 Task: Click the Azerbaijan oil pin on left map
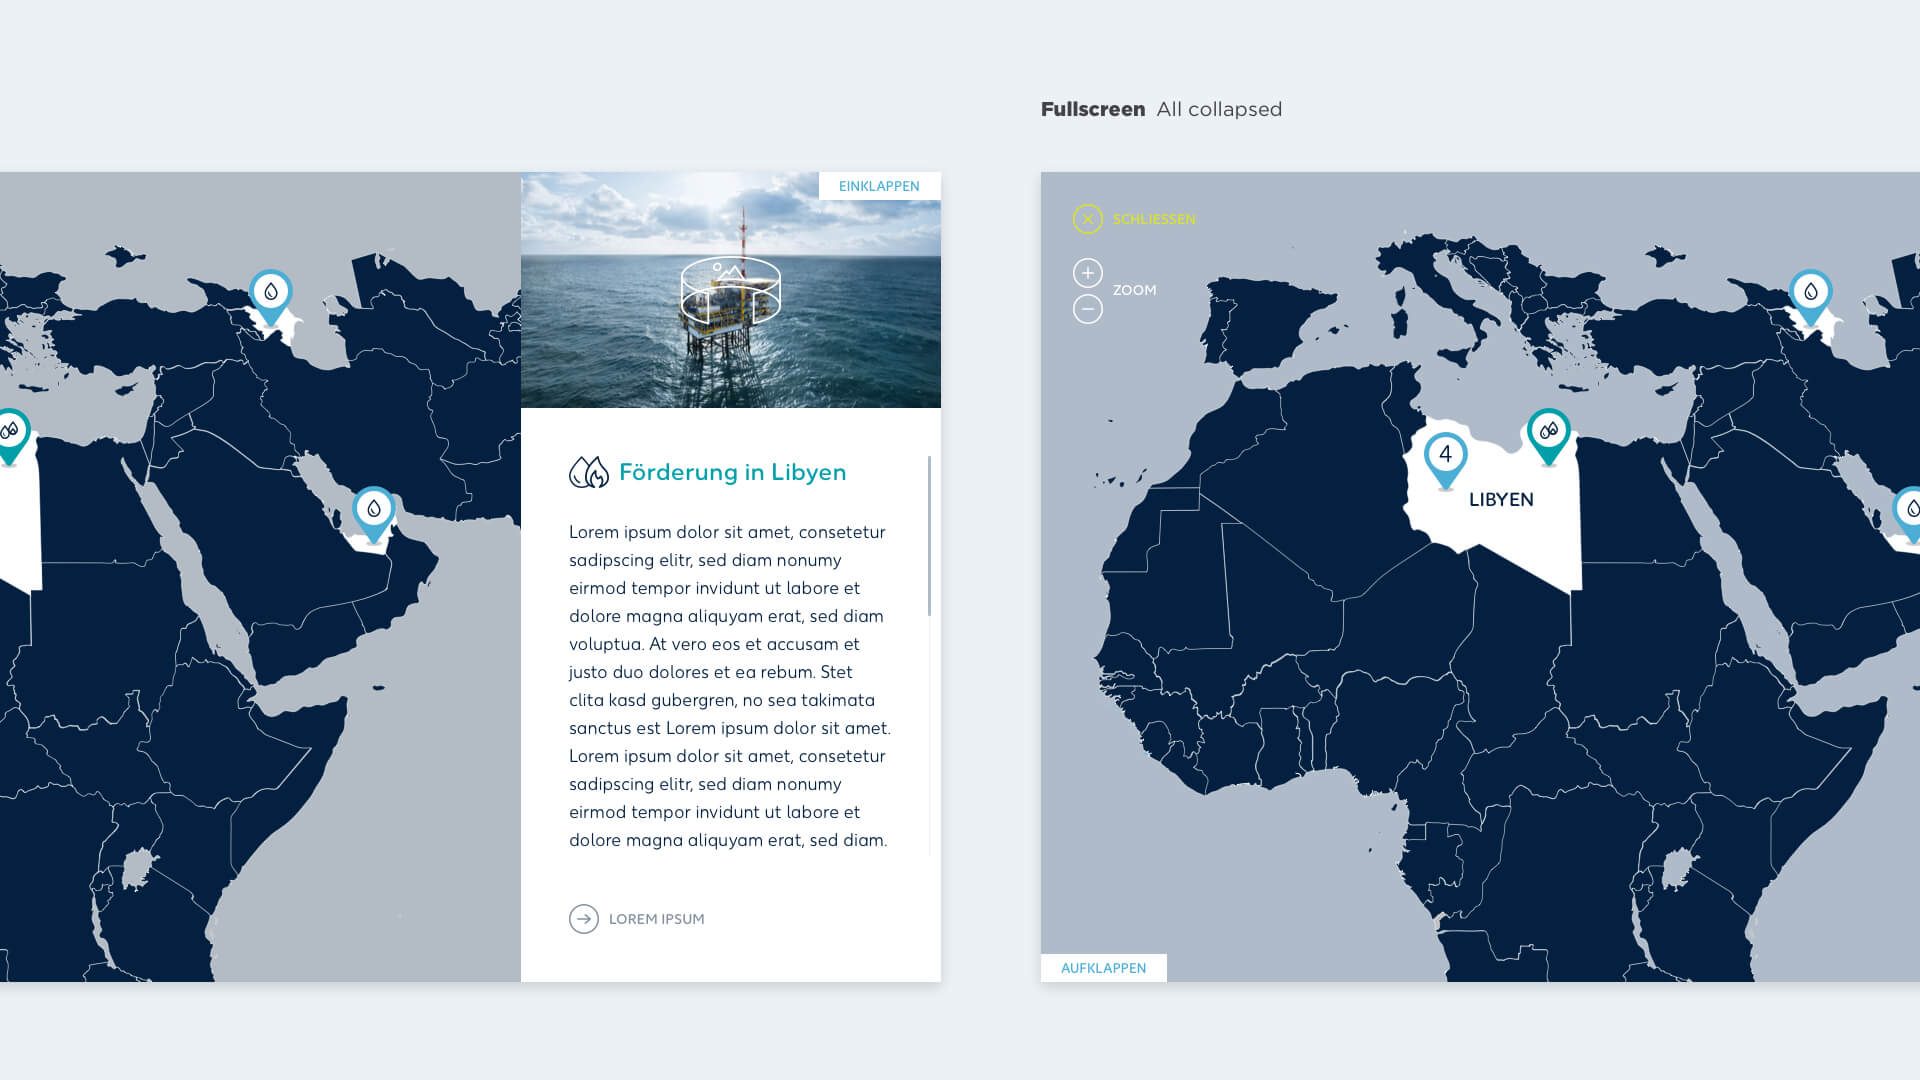pos(271,296)
